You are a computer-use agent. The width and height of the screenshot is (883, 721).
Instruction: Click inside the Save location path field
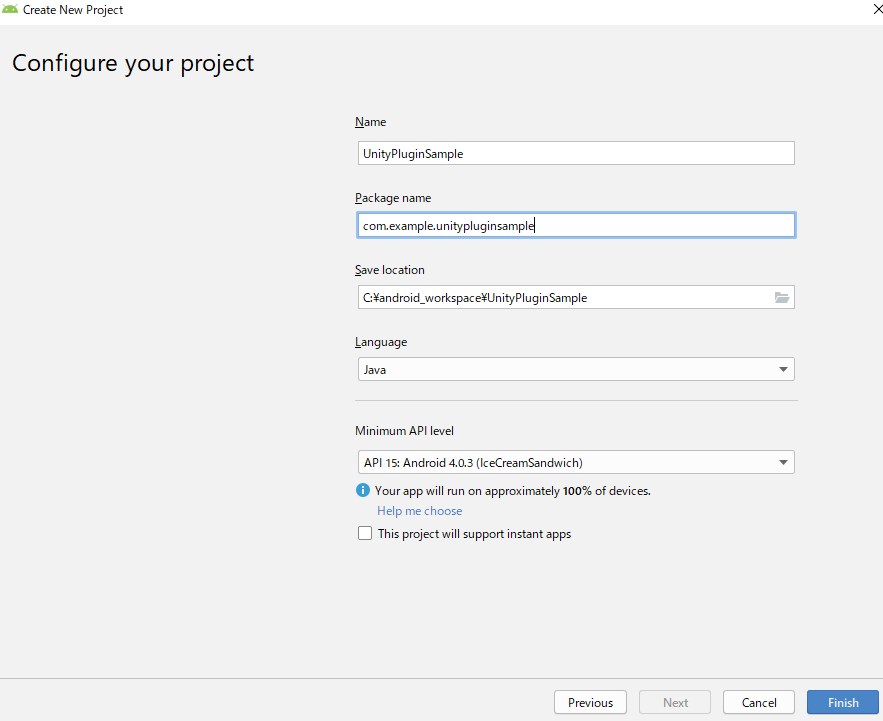coord(565,297)
